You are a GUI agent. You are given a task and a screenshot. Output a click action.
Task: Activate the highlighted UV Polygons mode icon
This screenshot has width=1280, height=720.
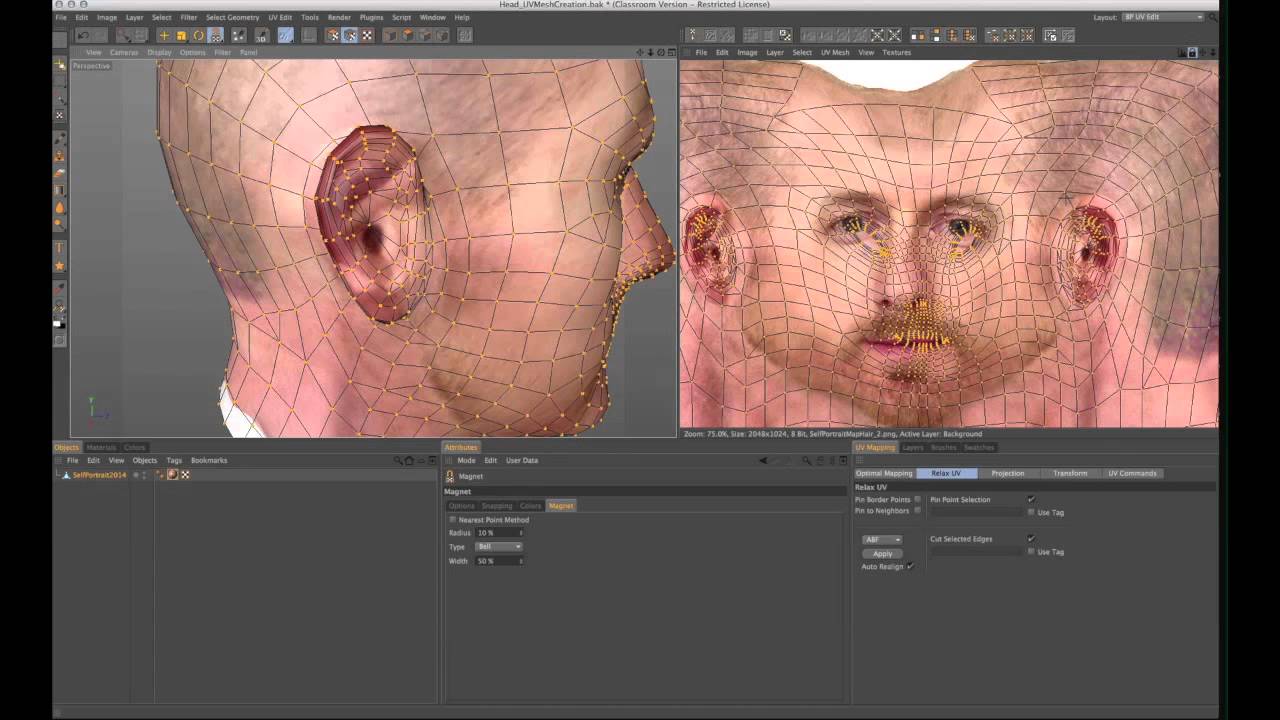(350, 36)
